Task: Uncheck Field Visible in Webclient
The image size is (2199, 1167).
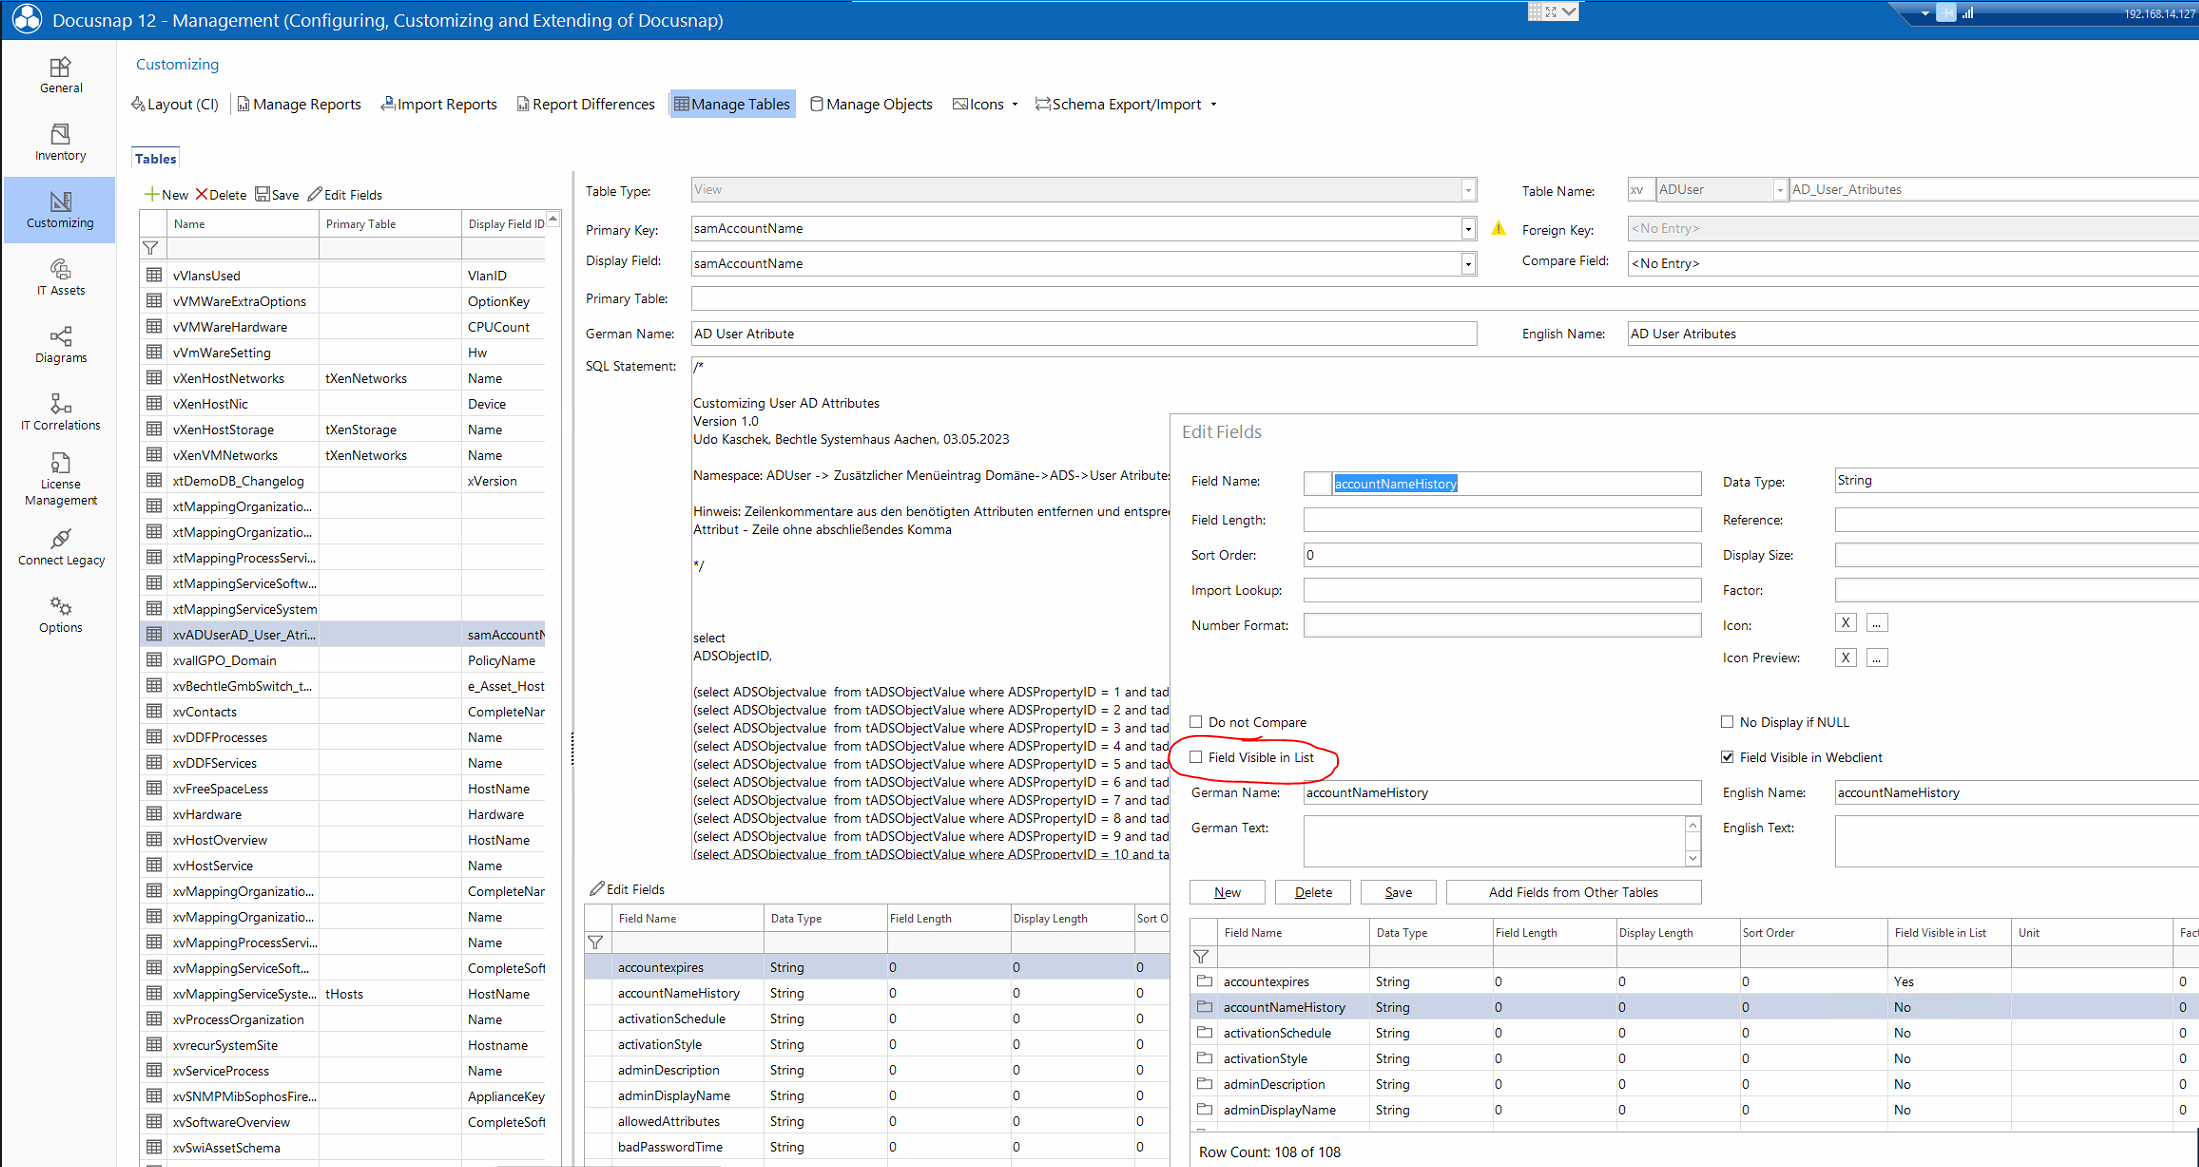Action: tap(1727, 757)
